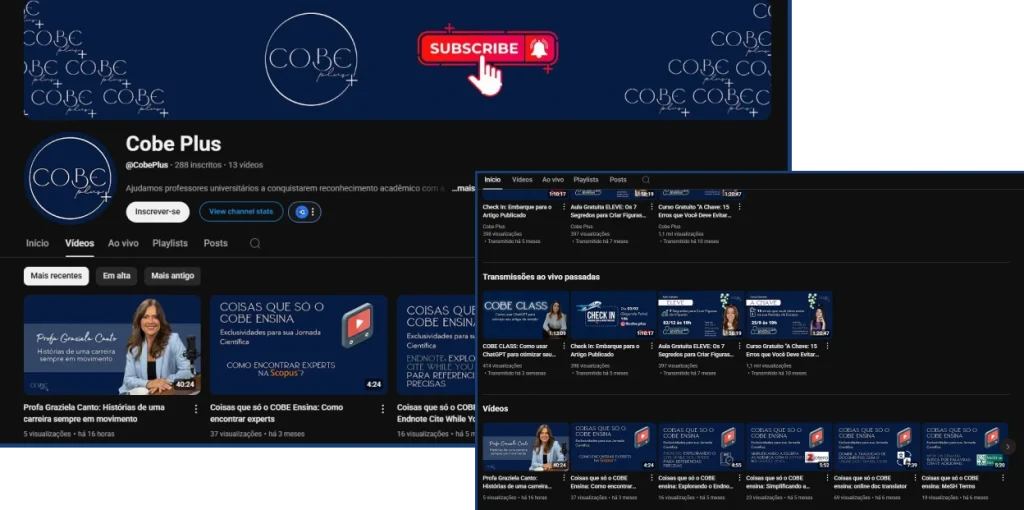Click the channel search magnifier beside Posts tab

(255, 243)
